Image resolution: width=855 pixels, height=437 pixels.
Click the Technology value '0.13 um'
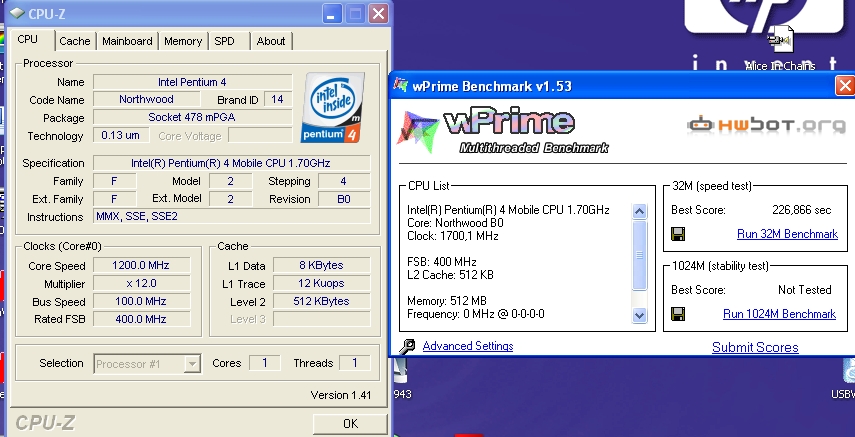point(121,135)
